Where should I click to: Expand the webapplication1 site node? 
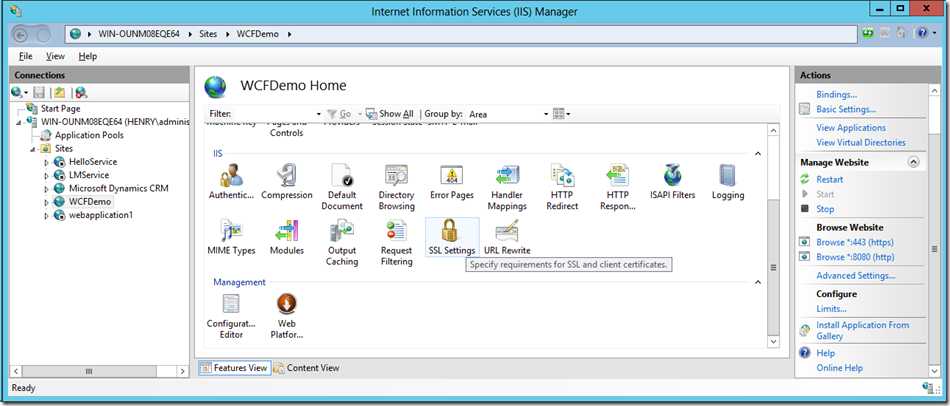point(47,216)
